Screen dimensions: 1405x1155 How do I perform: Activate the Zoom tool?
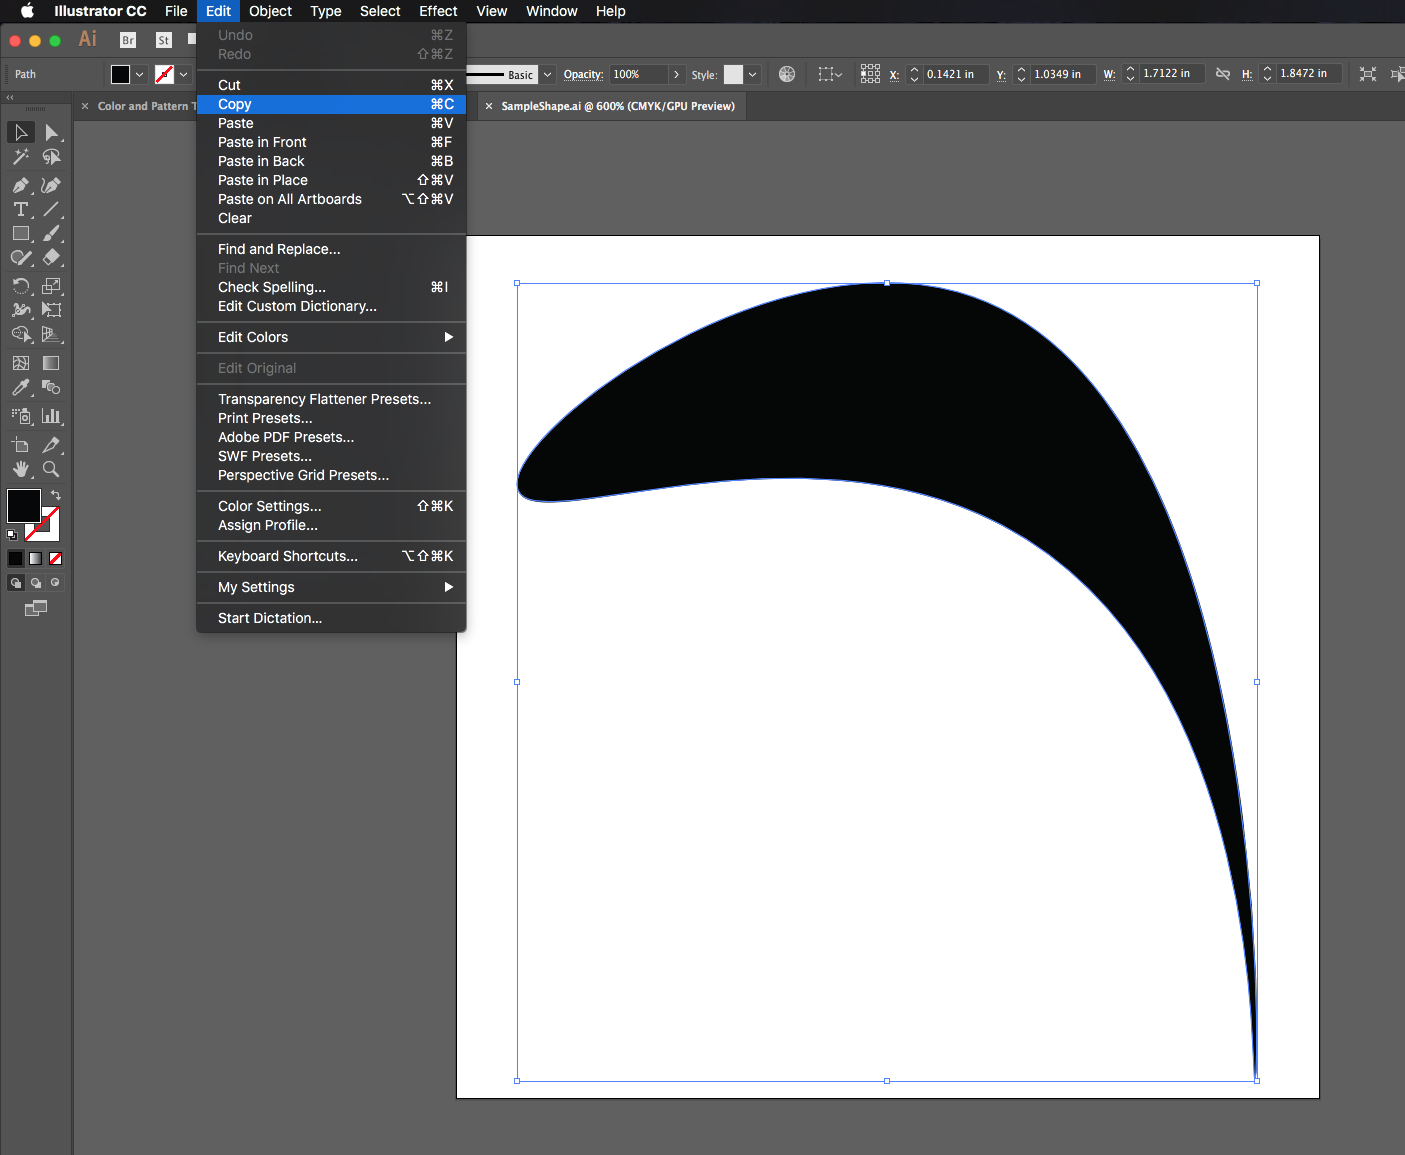[x=51, y=469]
